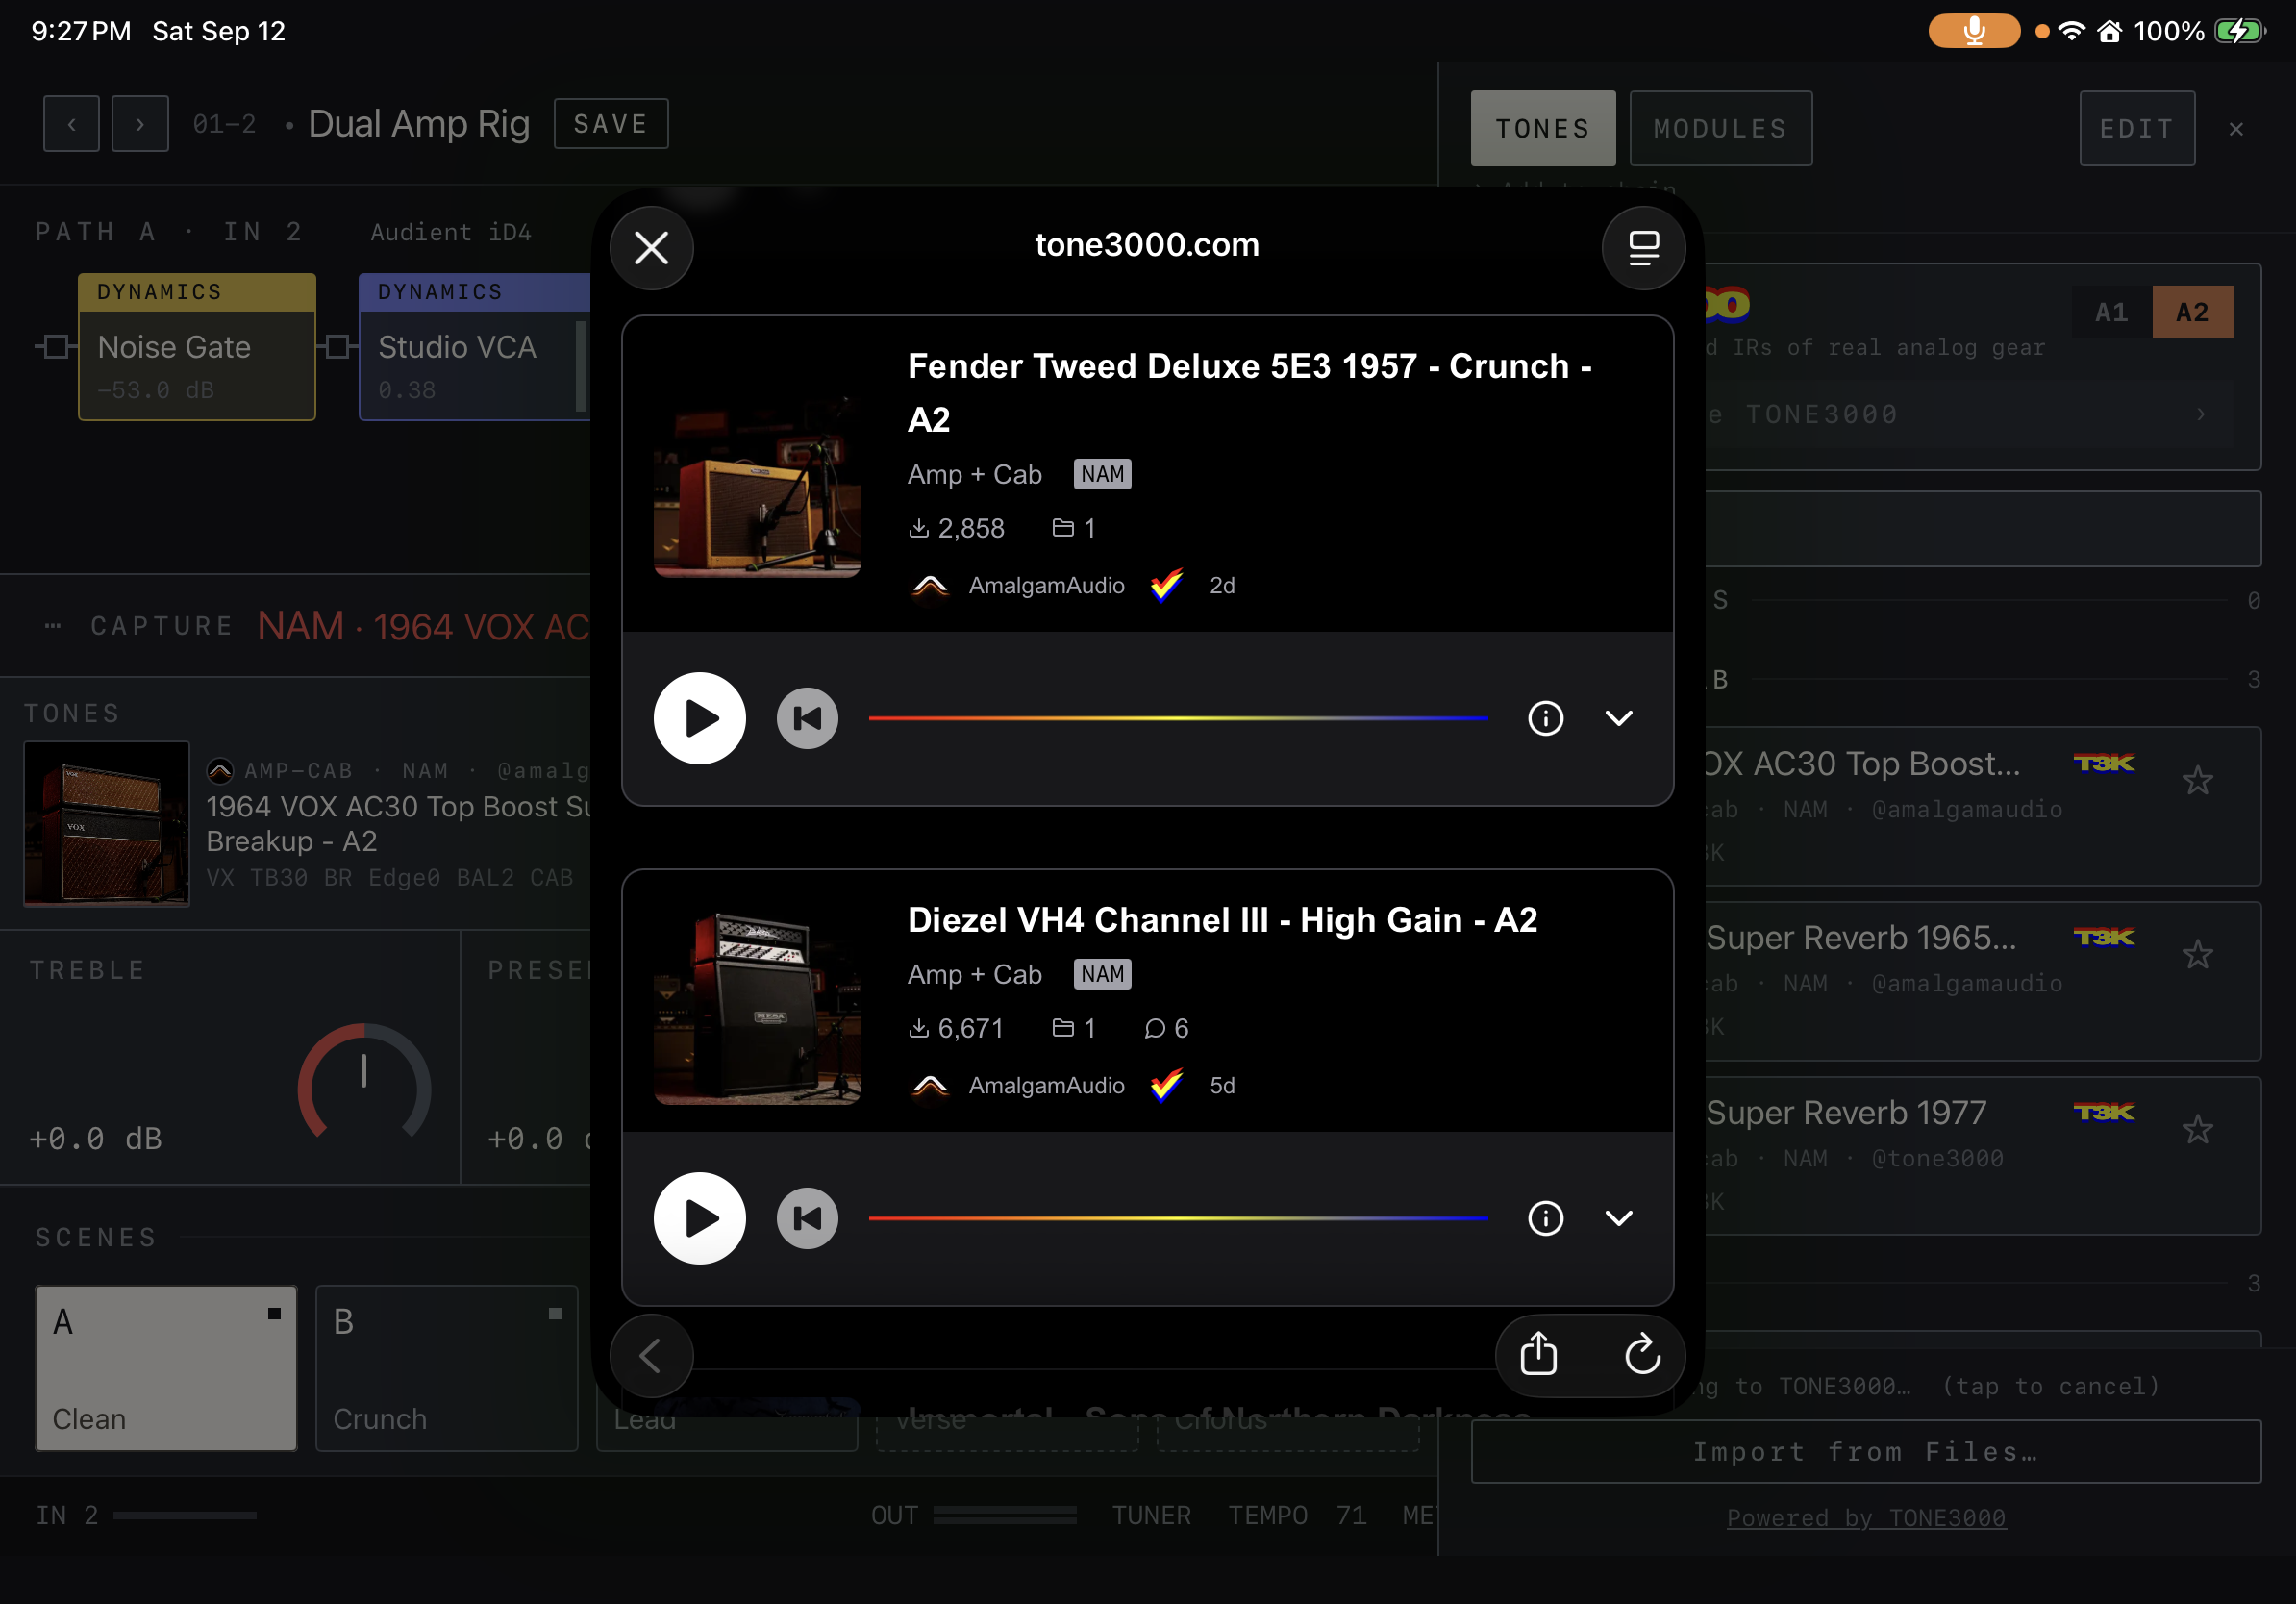The height and width of the screenshot is (1604, 2296).
Task: Select the A1 architecture toggle
Action: tap(2111, 312)
